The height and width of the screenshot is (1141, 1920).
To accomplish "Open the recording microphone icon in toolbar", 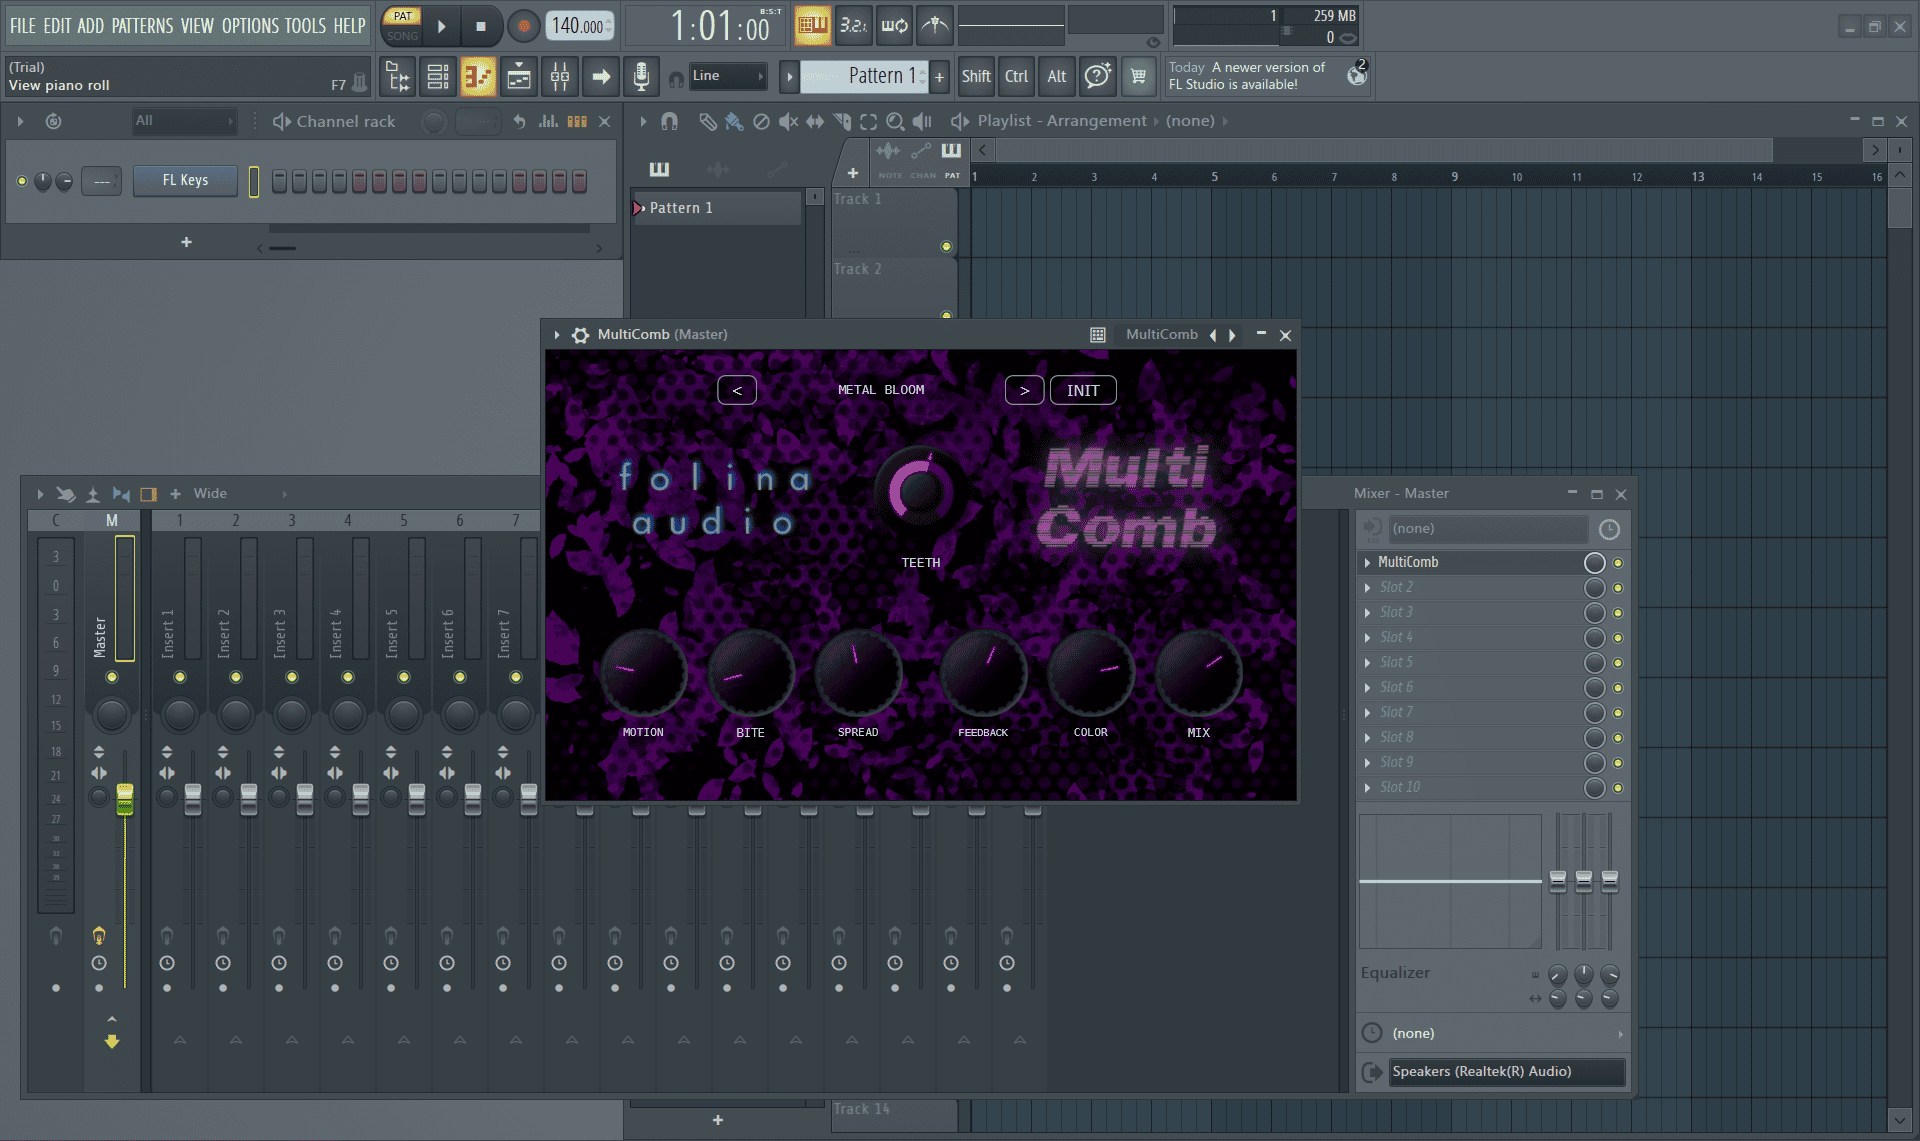I will [641, 77].
